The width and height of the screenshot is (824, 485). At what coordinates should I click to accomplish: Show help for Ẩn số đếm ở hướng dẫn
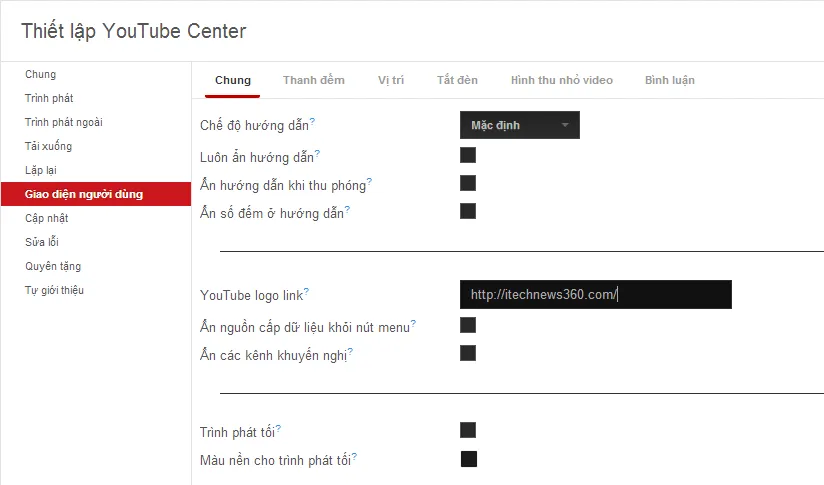tap(347, 210)
